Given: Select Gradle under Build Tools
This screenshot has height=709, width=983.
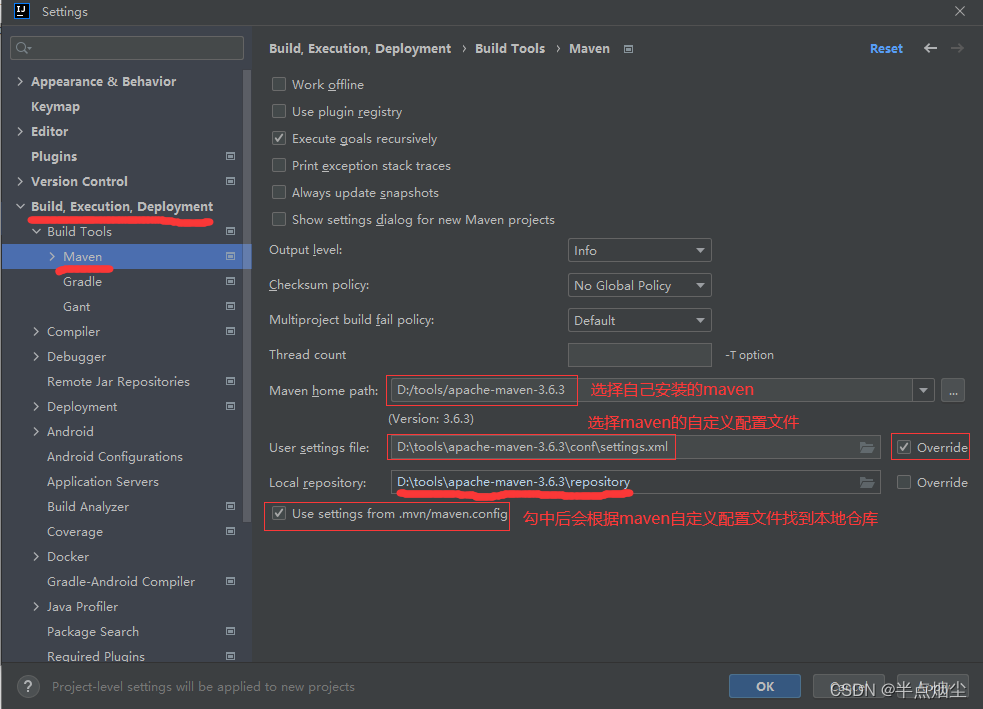Looking at the screenshot, I should [82, 281].
